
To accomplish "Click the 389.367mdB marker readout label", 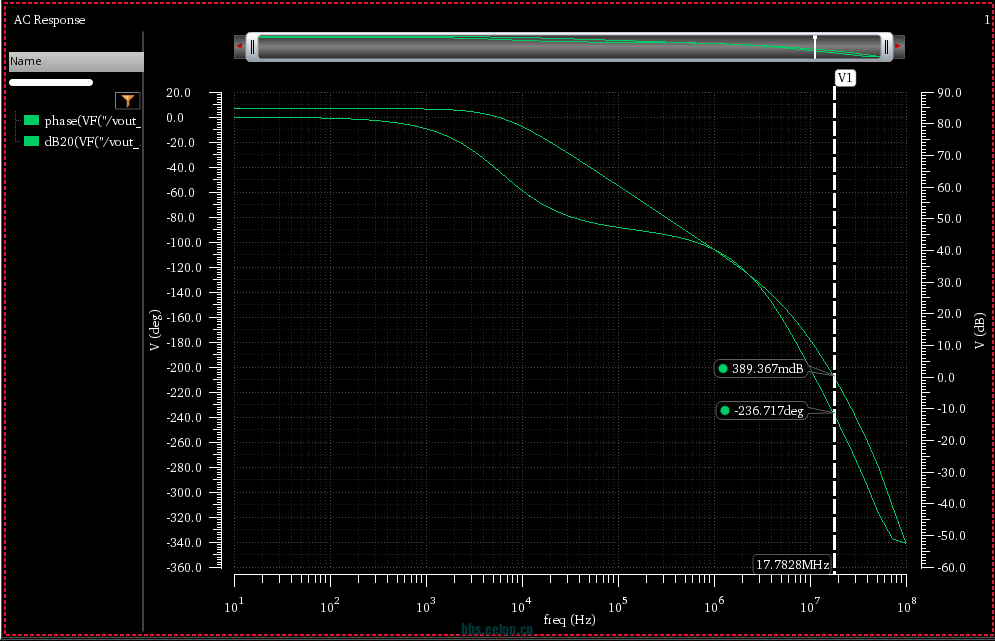I will [761, 369].
